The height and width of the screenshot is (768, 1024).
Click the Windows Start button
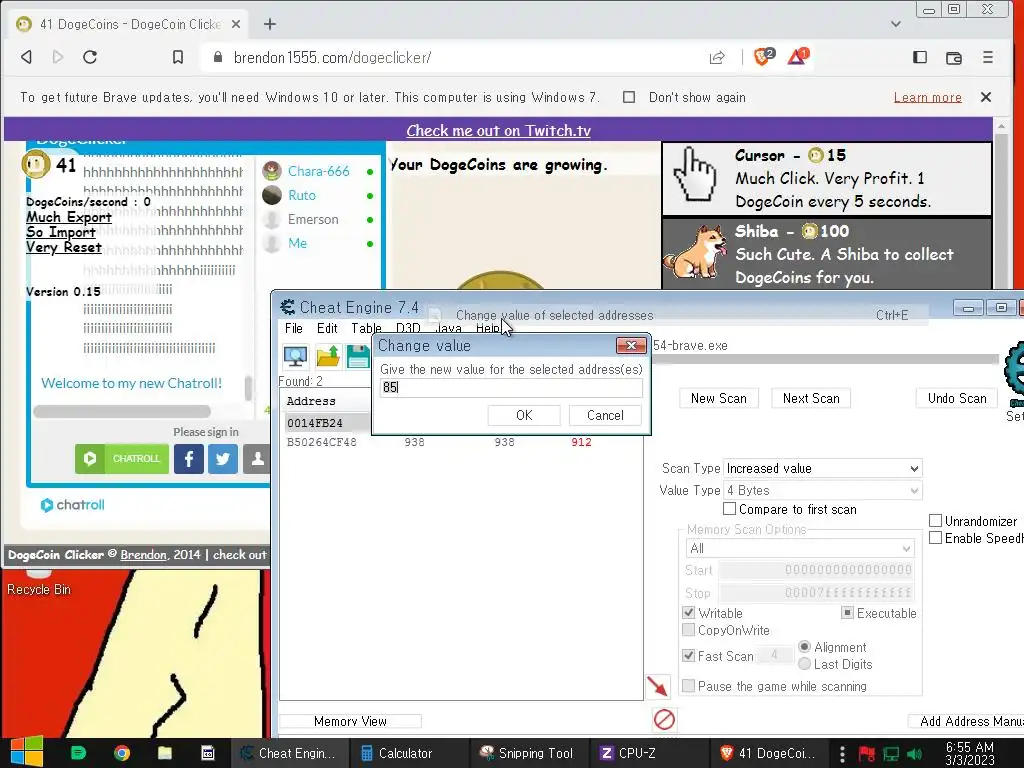[27, 752]
